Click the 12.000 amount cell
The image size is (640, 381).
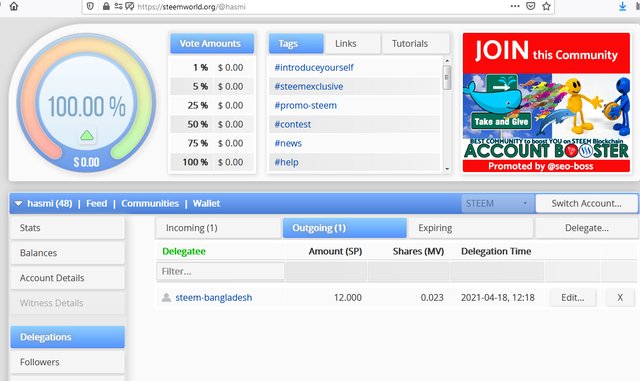pyautogui.click(x=348, y=298)
